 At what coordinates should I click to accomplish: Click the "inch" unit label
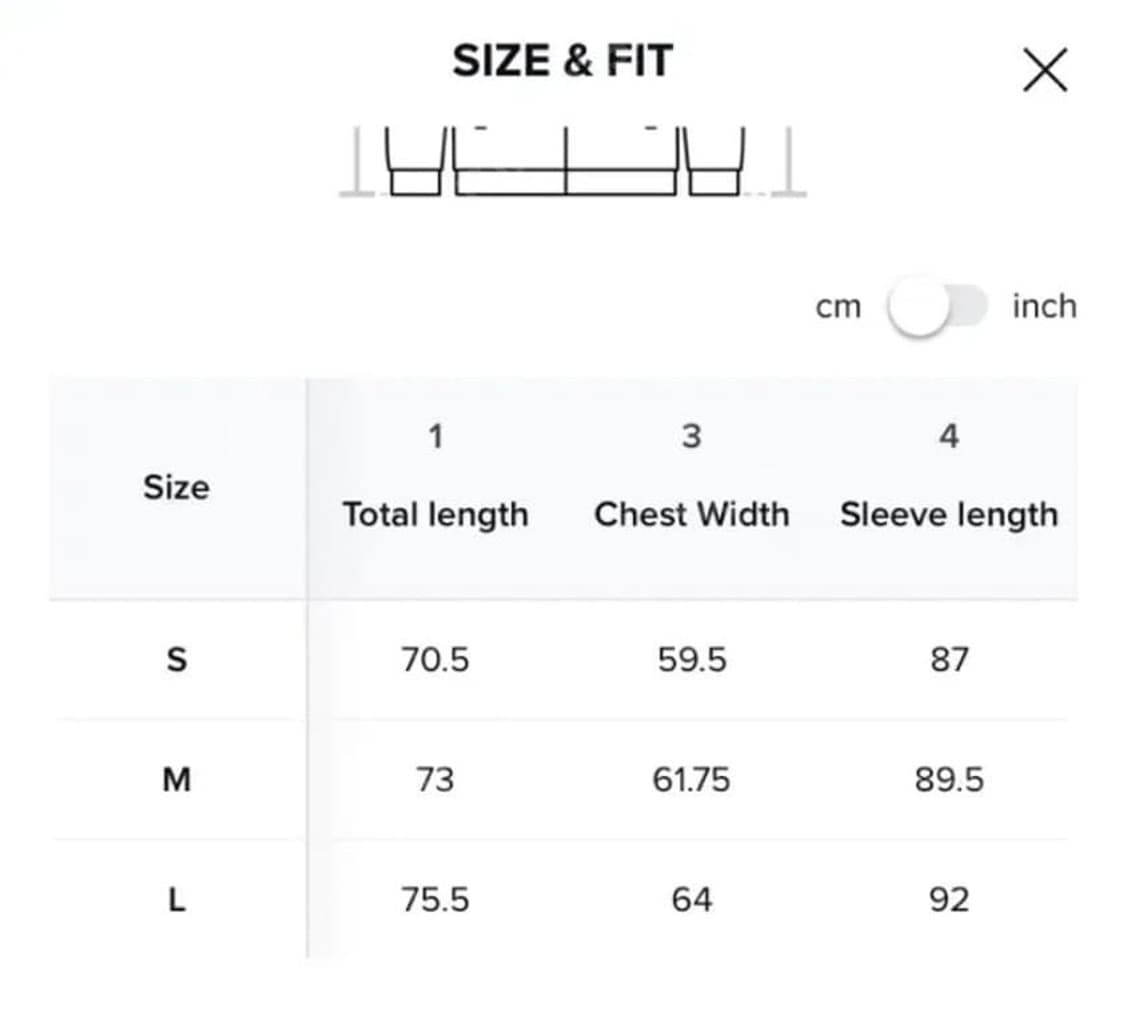point(1044,306)
